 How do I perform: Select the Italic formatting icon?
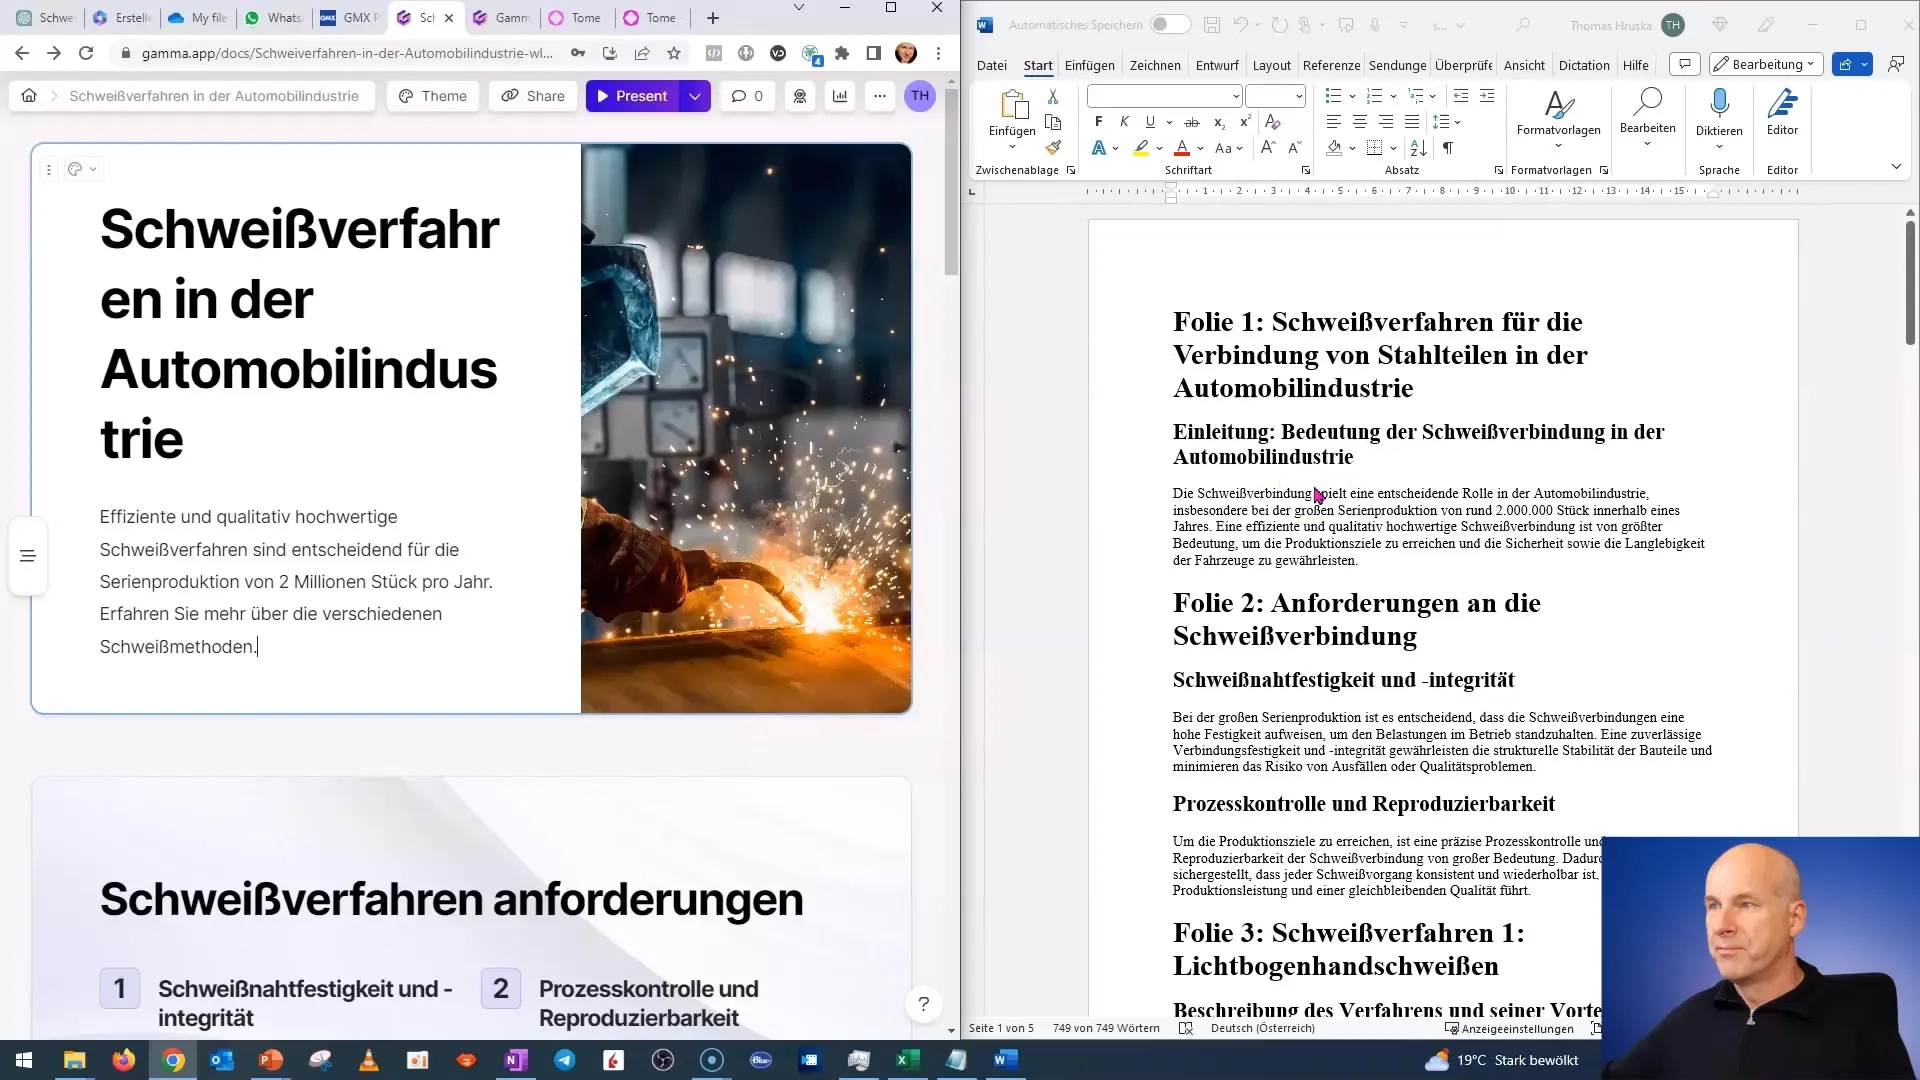click(x=1124, y=121)
